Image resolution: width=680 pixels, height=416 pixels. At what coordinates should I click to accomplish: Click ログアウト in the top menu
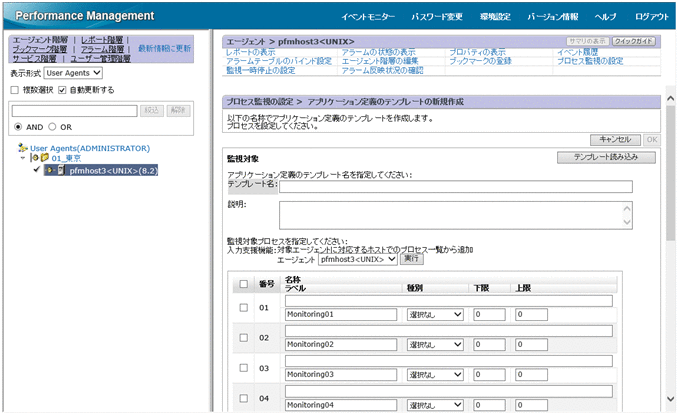pos(652,16)
